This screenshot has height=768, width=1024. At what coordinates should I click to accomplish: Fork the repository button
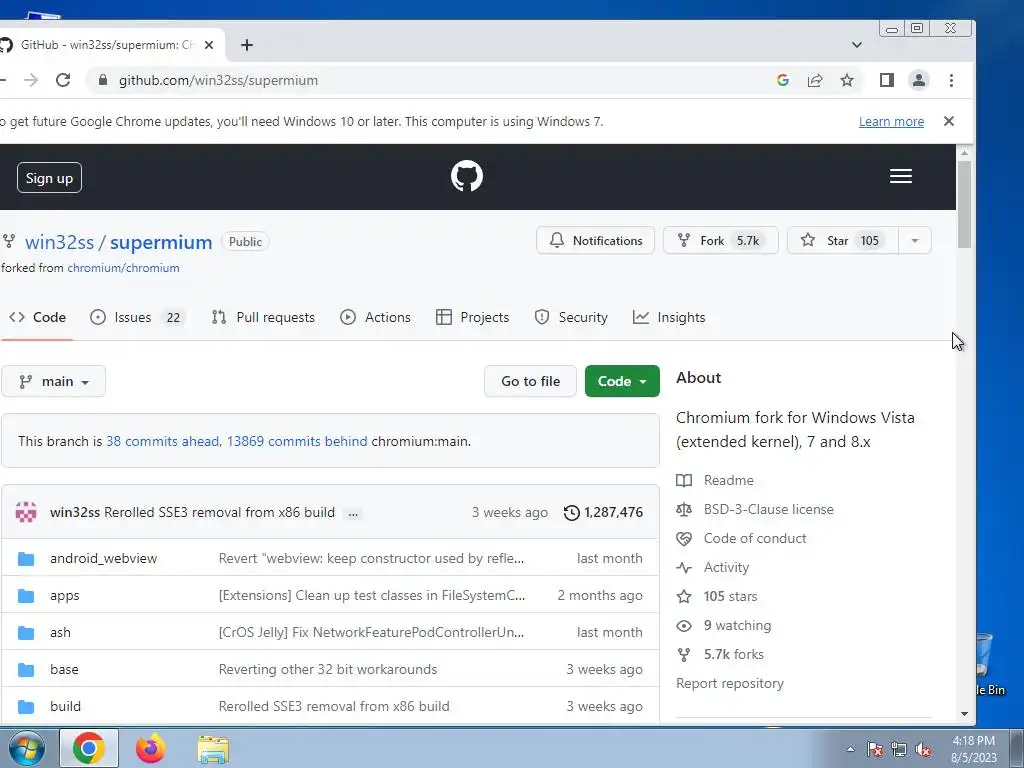[720, 240]
